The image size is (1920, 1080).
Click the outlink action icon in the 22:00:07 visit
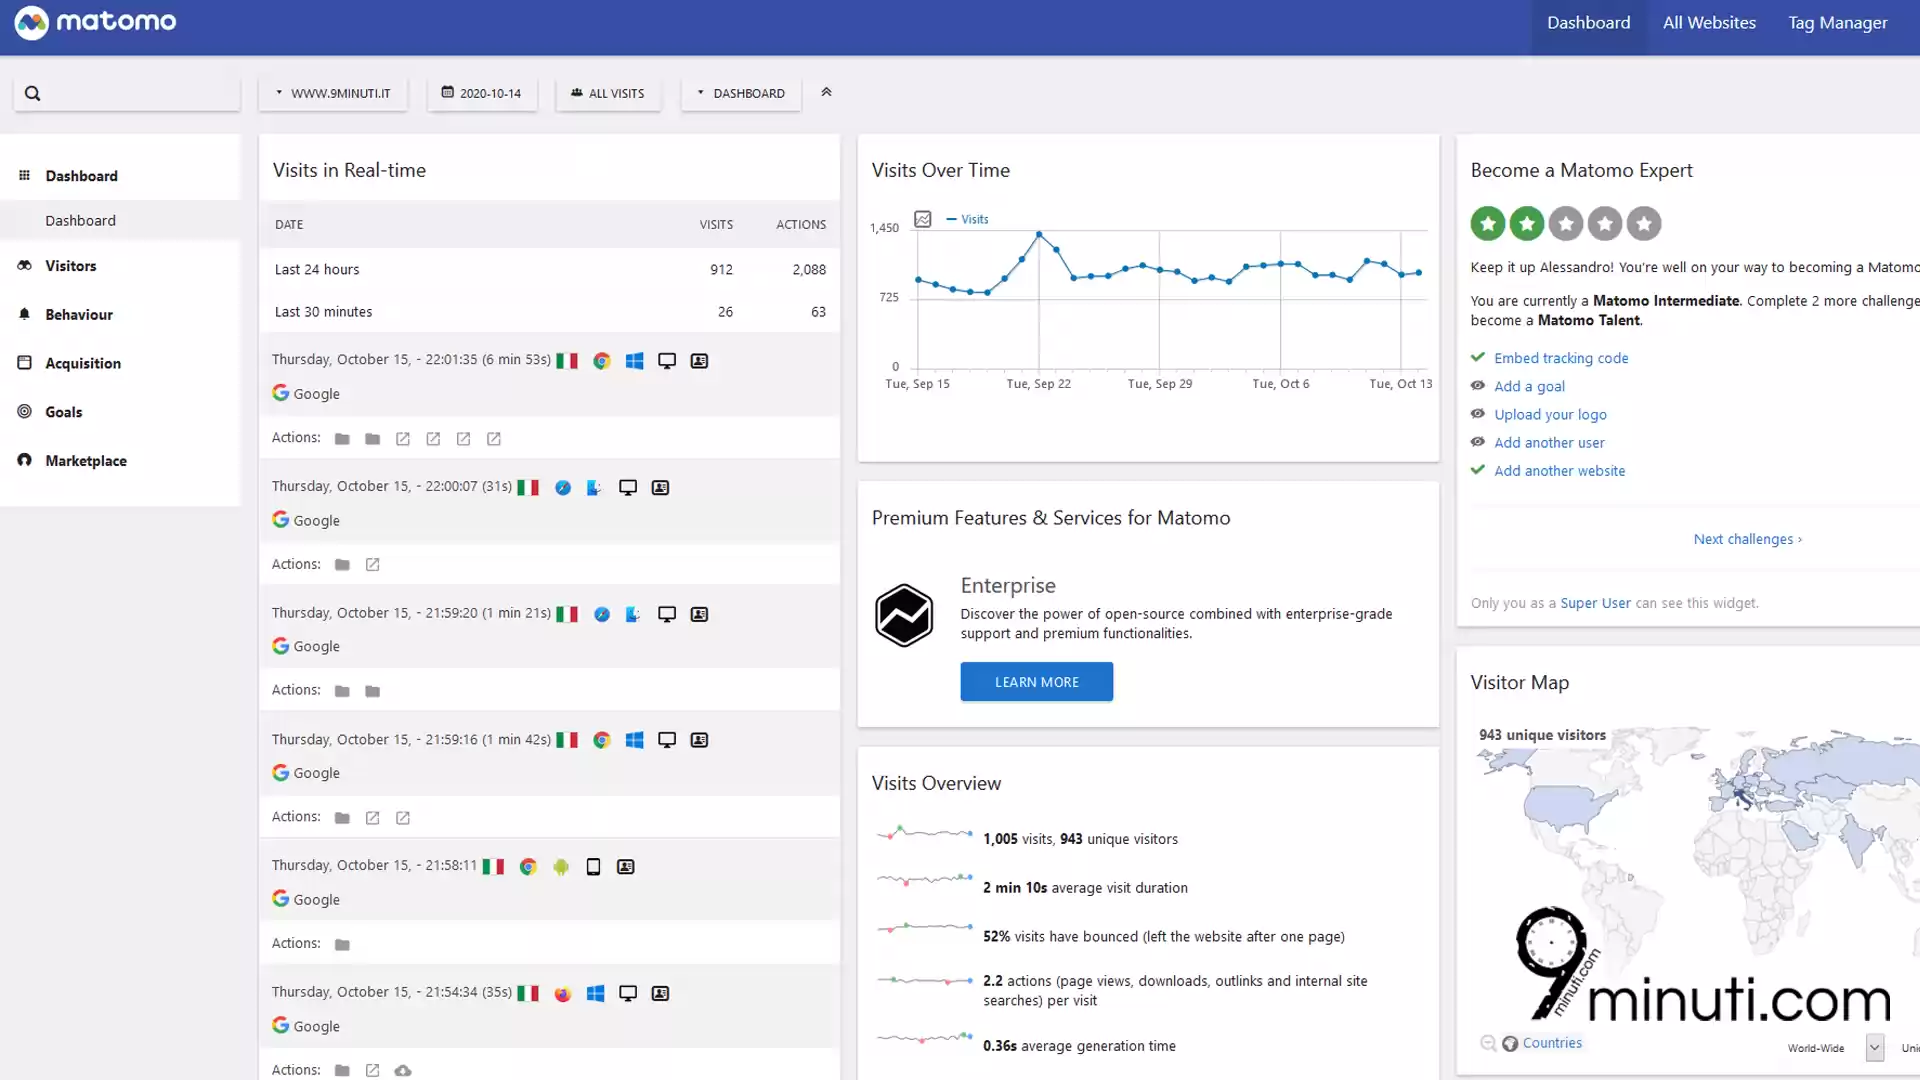point(372,565)
